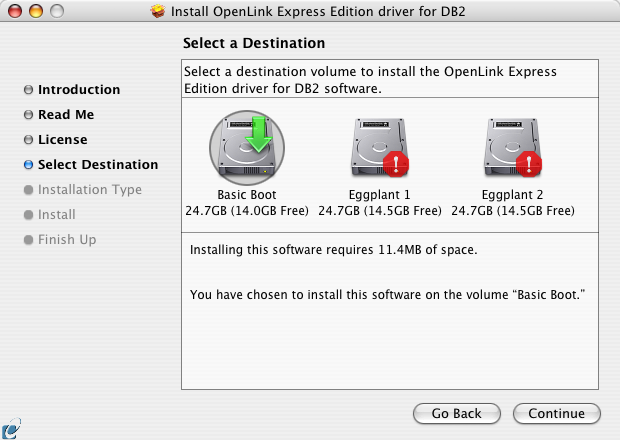Screen dimensions: 620x440
Task: Pick the Eggplant 2 disk icon
Action: tap(512, 147)
